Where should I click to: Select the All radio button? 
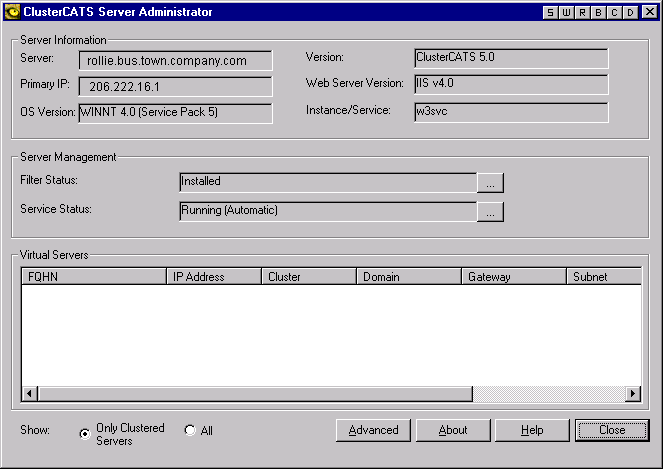tap(190, 430)
